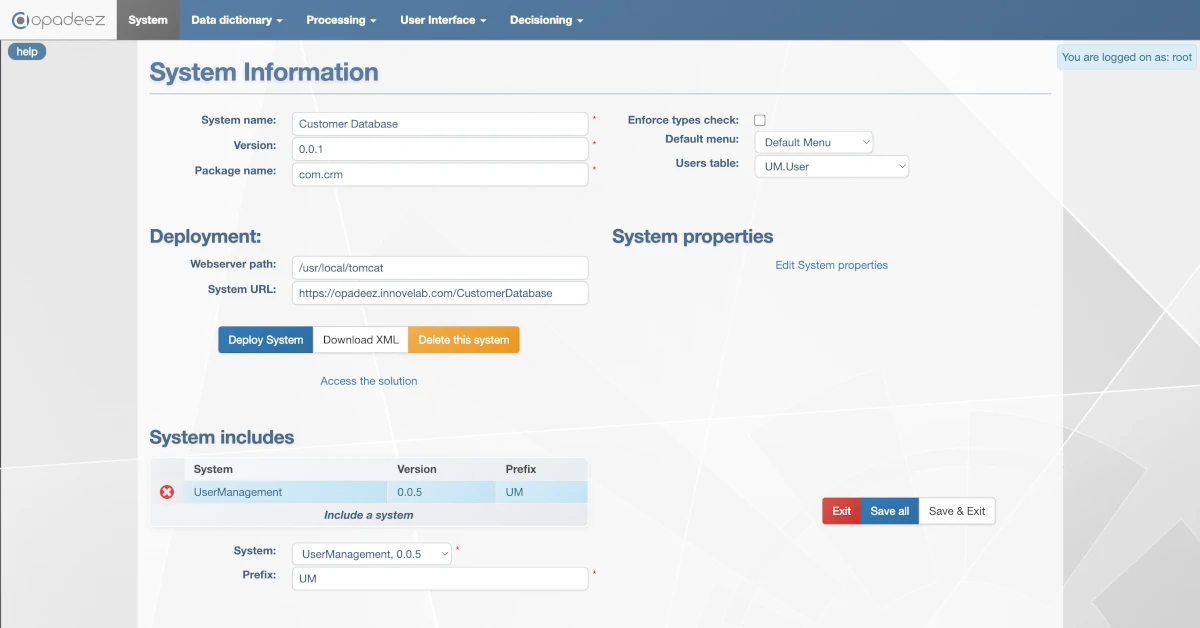Open the Data dictionary menu
The width and height of the screenshot is (1200, 628).
[x=236, y=19]
